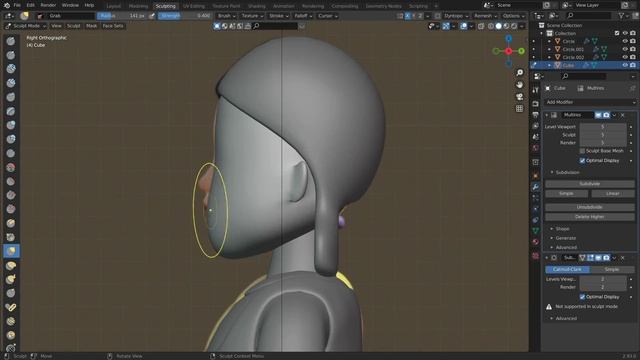Click the outliner filter funnel icon

click(621, 16)
